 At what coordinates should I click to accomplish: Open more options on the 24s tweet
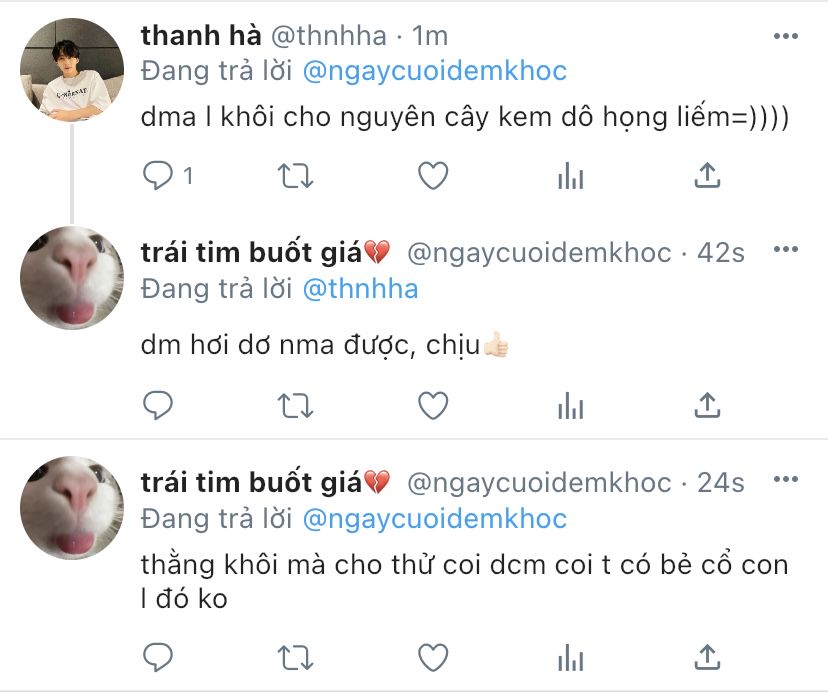click(x=787, y=482)
